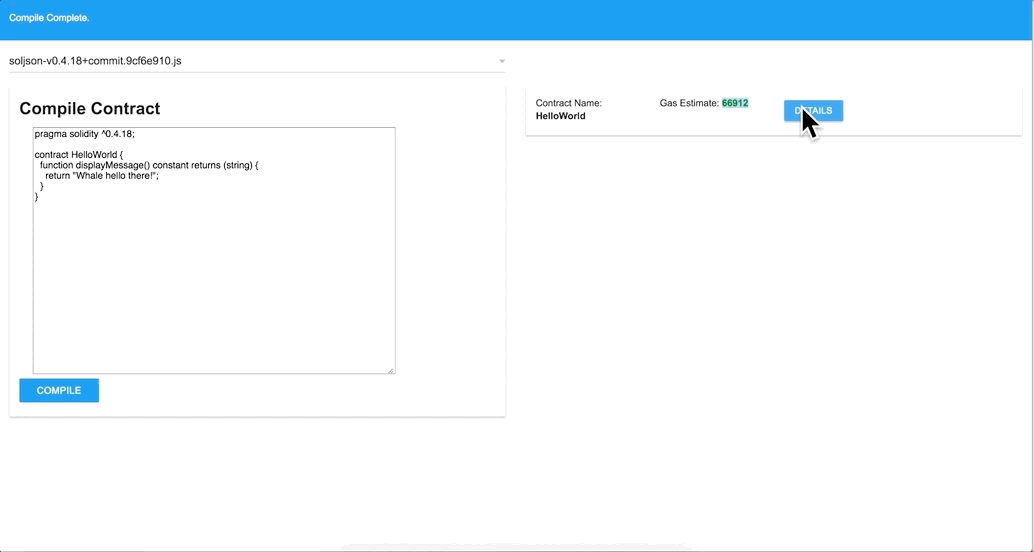Viewport: 1034px width, 552px height.
Task: Click the return "Whale hello there!" line
Action: click(x=102, y=176)
